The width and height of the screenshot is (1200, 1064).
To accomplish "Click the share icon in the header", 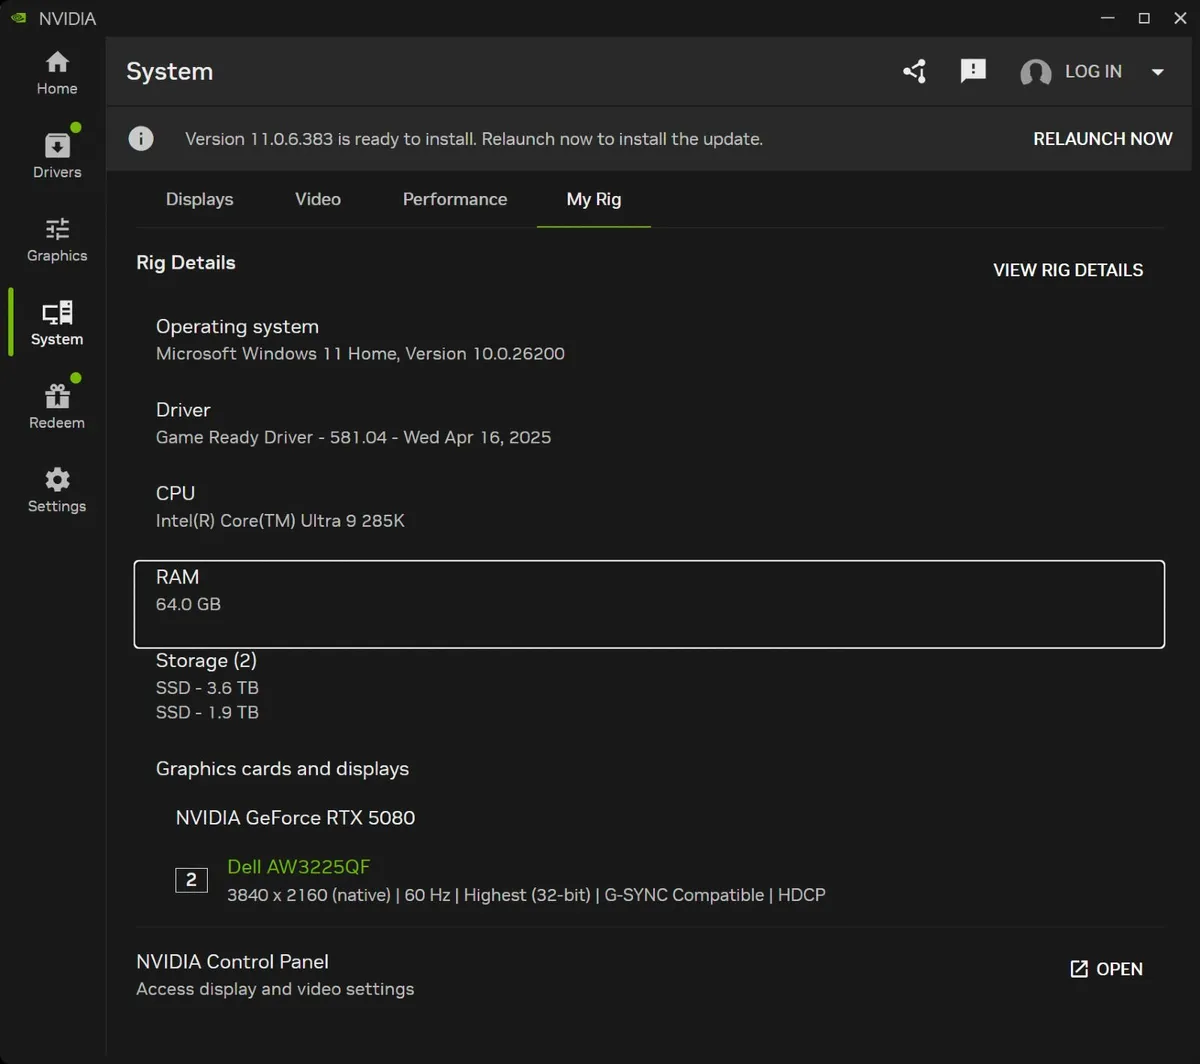I will (914, 71).
